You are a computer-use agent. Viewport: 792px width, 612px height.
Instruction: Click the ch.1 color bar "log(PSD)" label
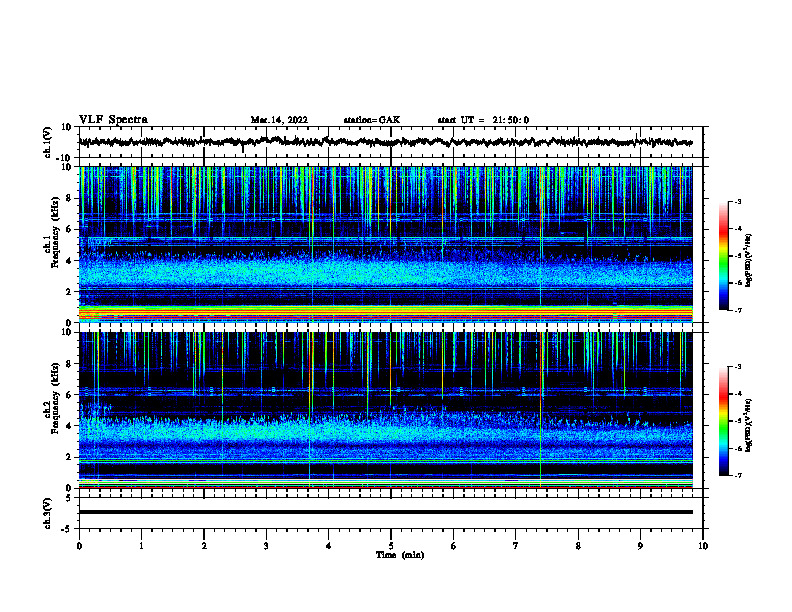tap(749, 261)
